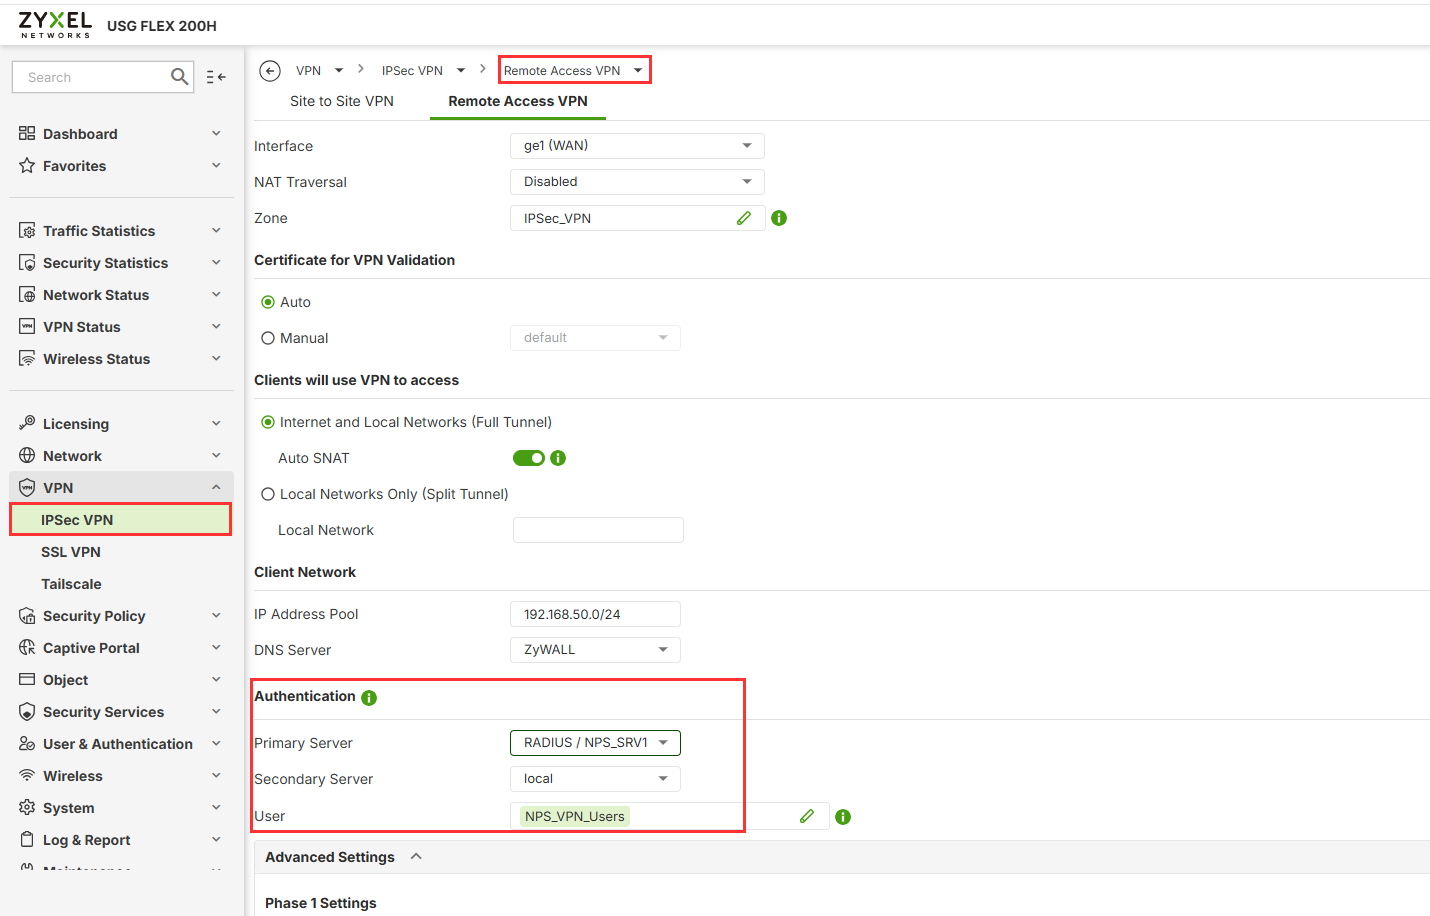Image resolution: width=1430 pixels, height=916 pixels.
Task: Collapse the sidebar menu icon
Action: (216, 77)
